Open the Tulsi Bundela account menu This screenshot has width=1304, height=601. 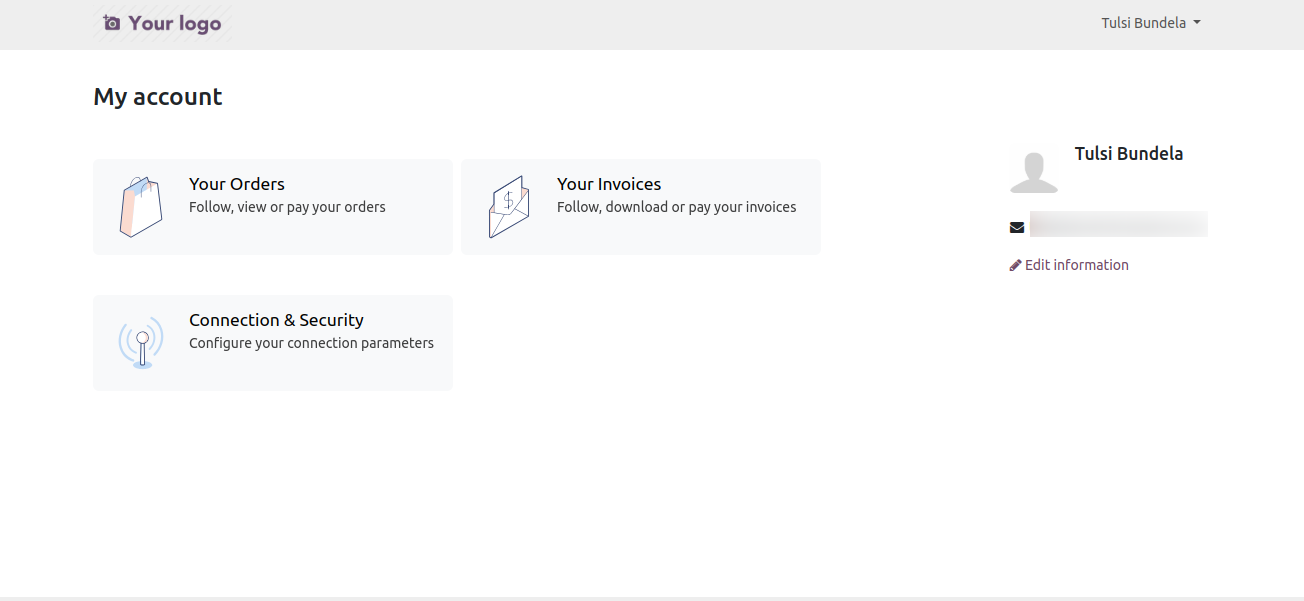click(x=1151, y=23)
